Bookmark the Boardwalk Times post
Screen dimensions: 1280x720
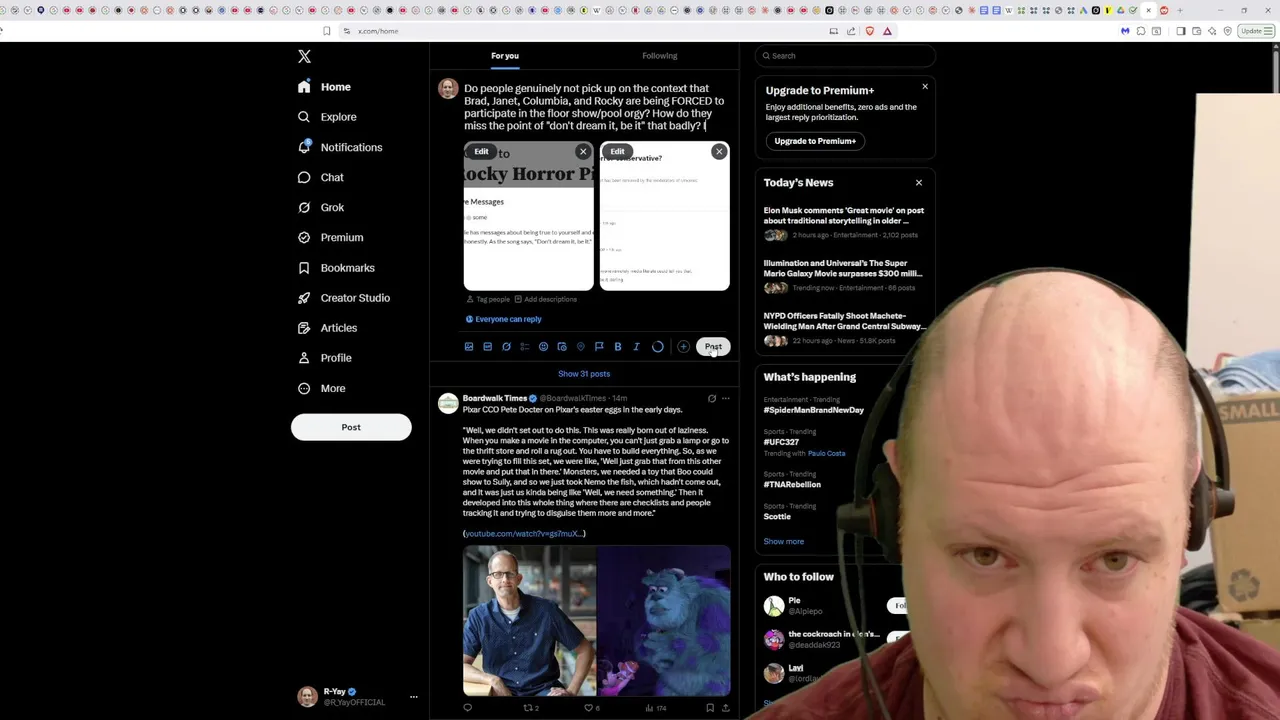(x=710, y=708)
